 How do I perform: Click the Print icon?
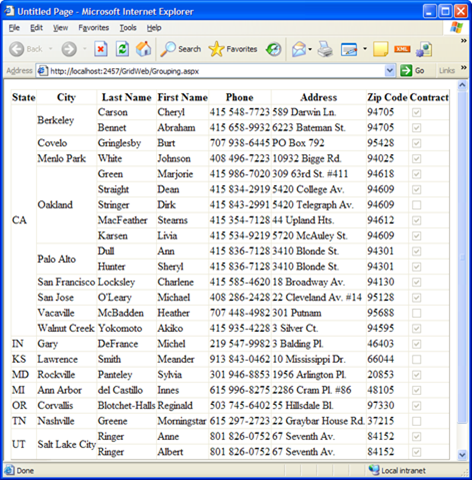pyautogui.click(x=325, y=49)
